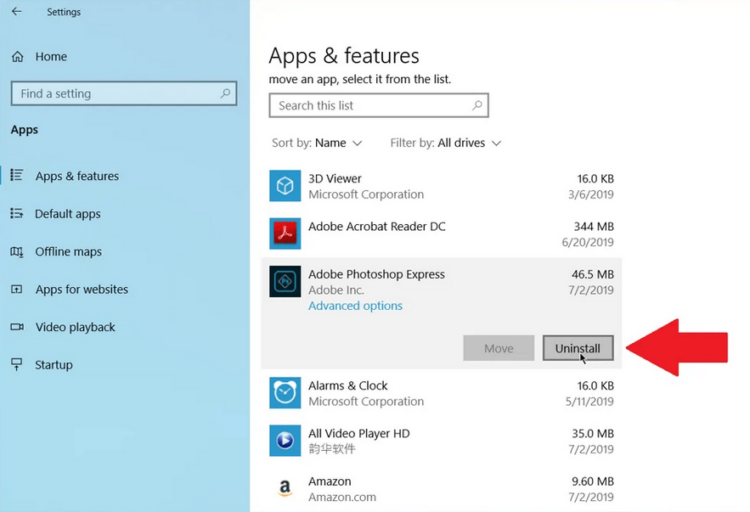Click the Move button

coord(498,348)
